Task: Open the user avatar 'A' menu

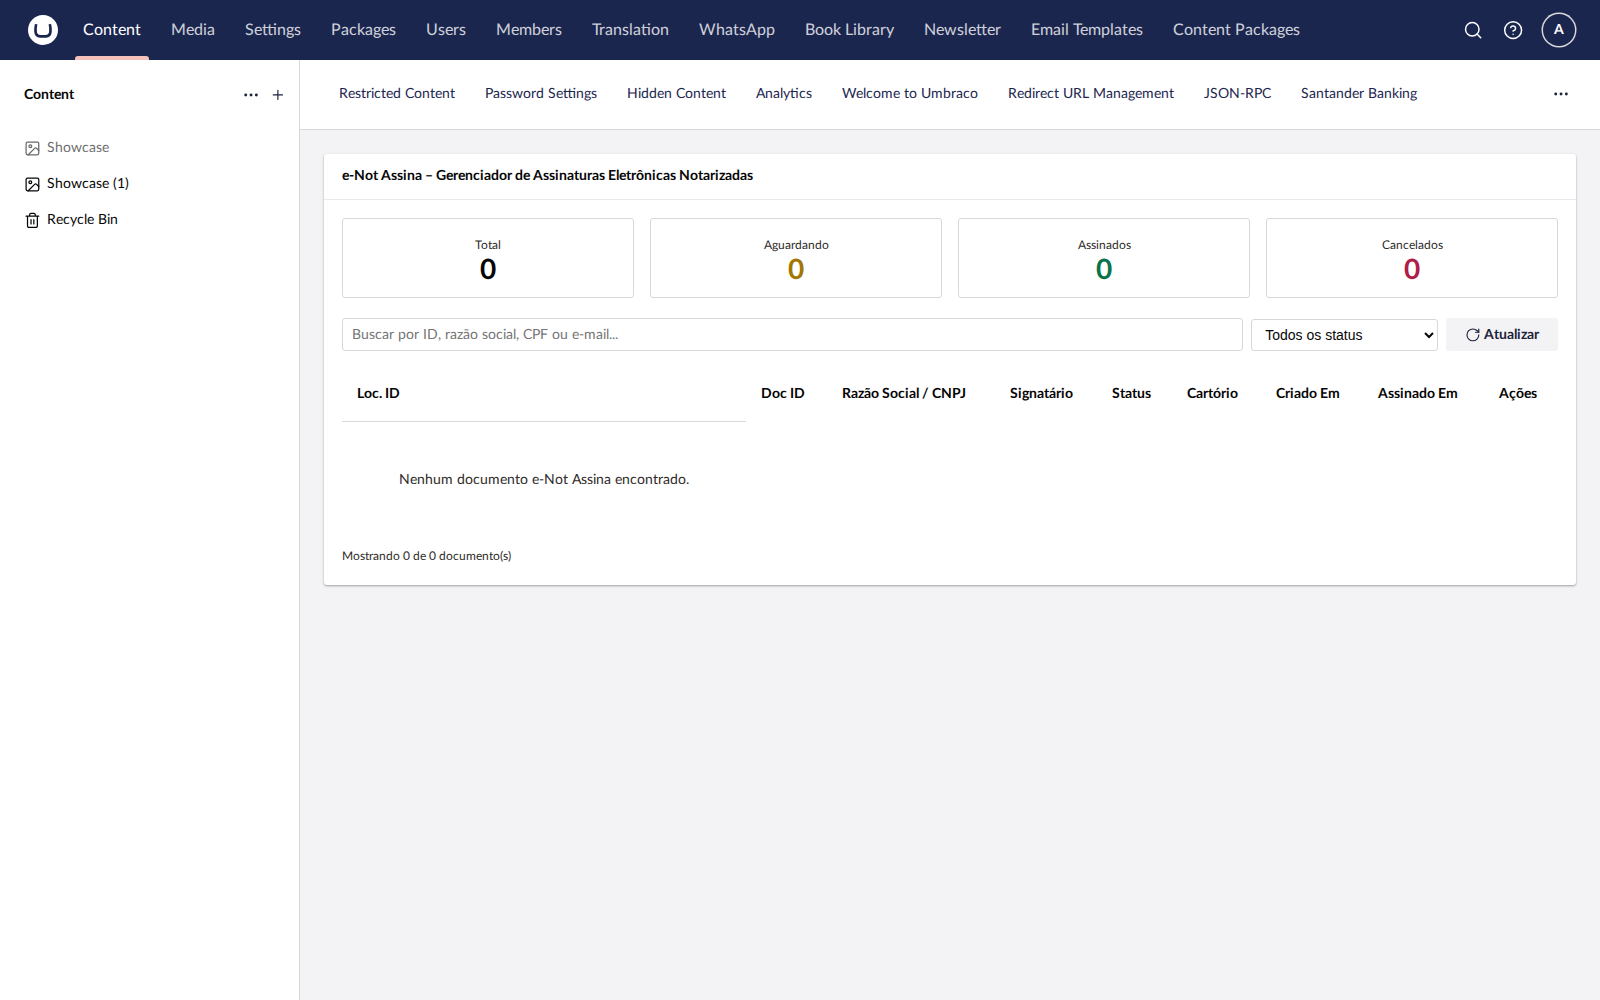Action: tap(1559, 30)
